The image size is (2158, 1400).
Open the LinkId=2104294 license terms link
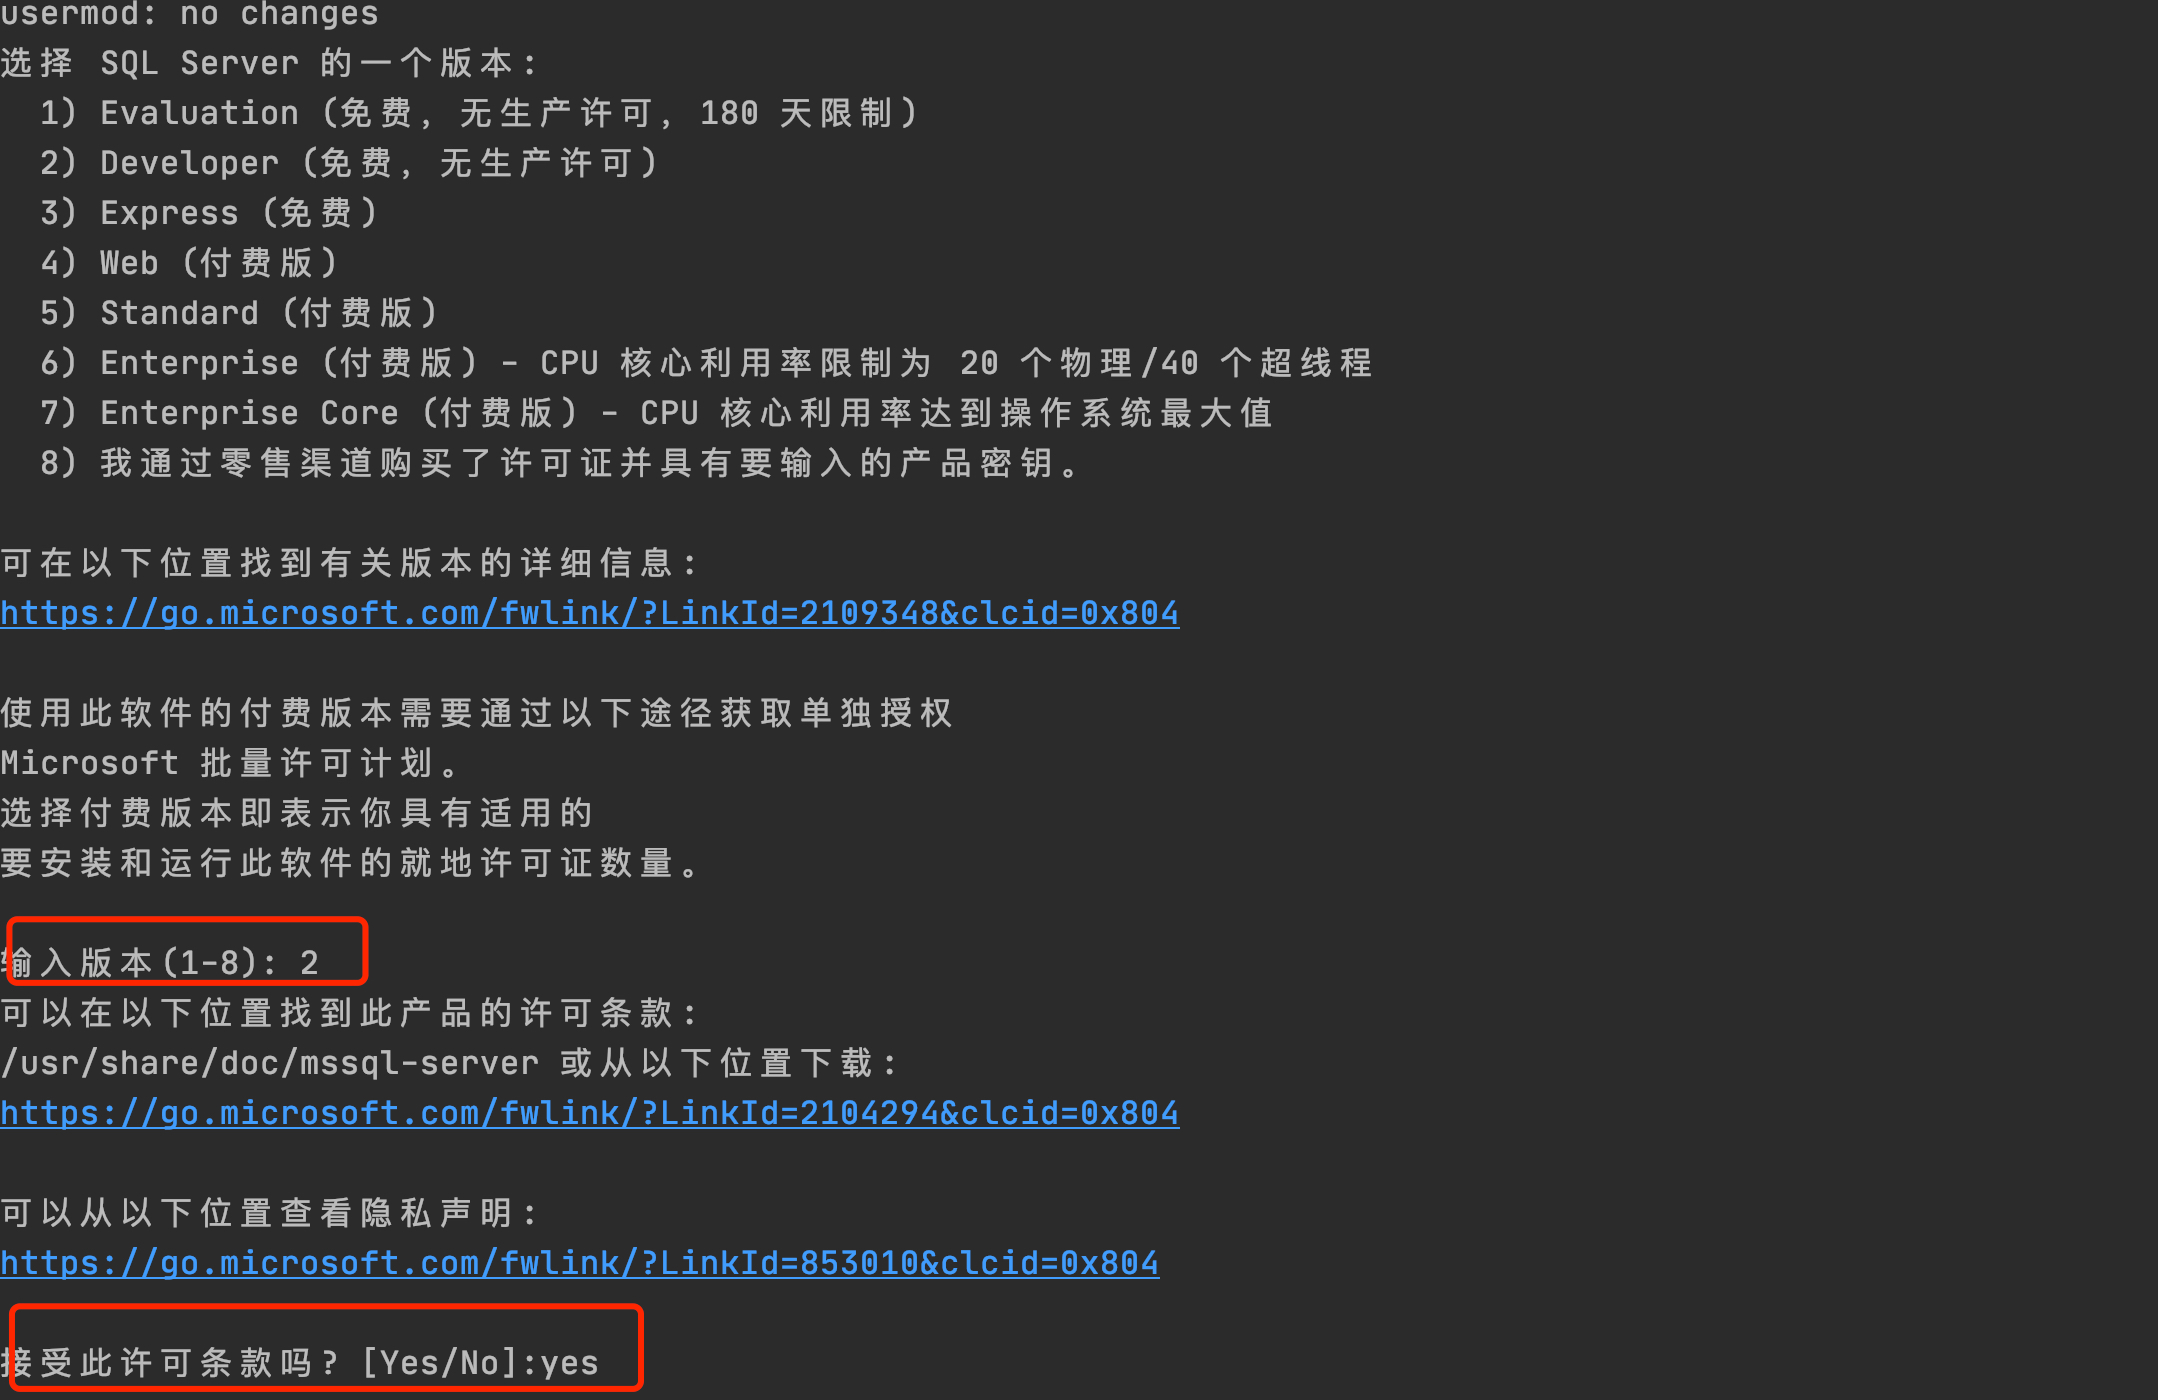pyautogui.click(x=590, y=1113)
